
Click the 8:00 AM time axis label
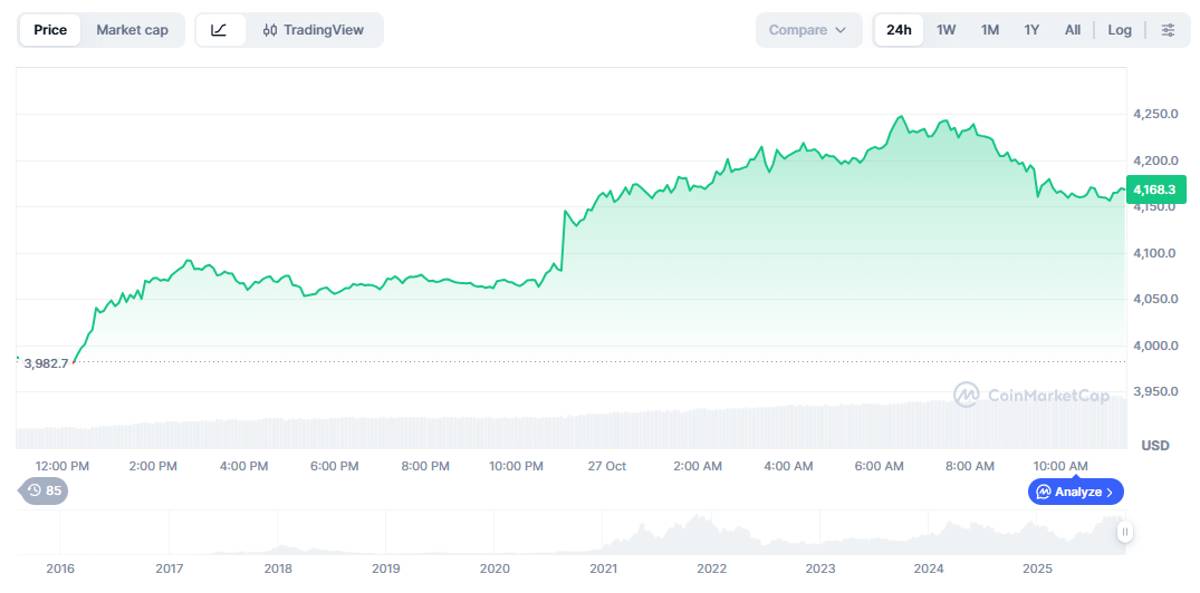pyautogui.click(x=970, y=466)
